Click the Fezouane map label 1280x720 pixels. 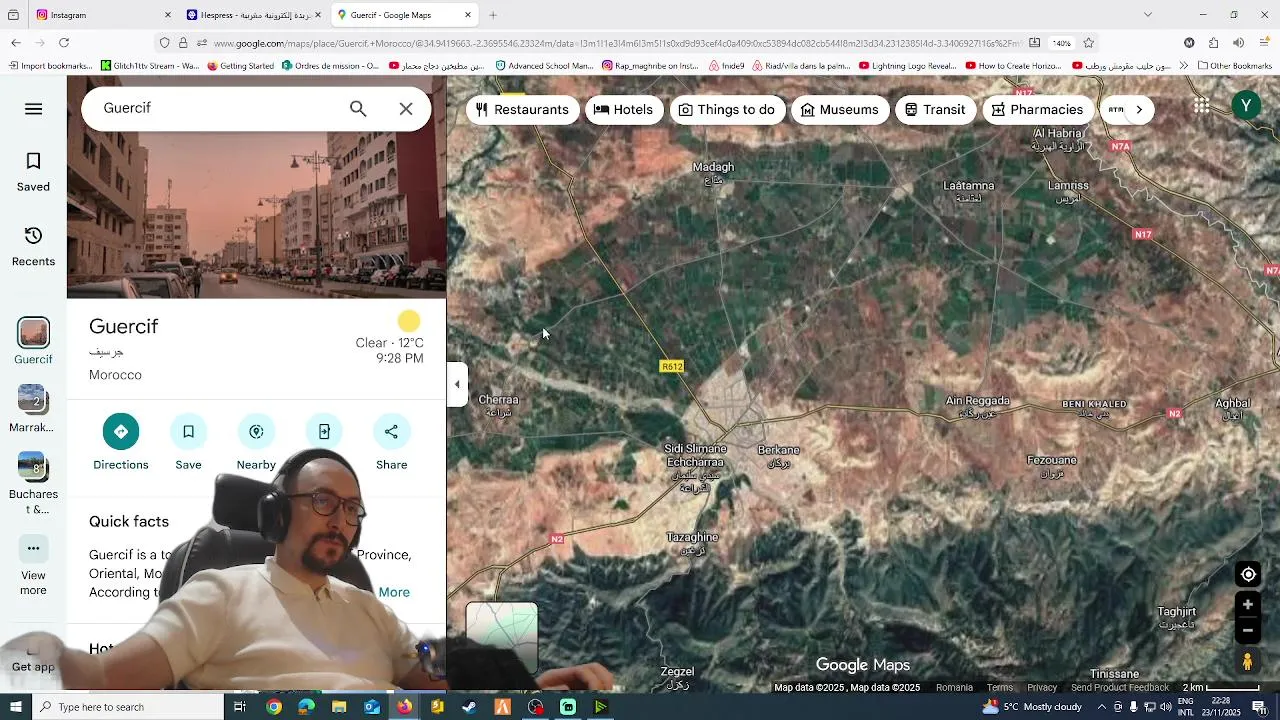point(1052,466)
